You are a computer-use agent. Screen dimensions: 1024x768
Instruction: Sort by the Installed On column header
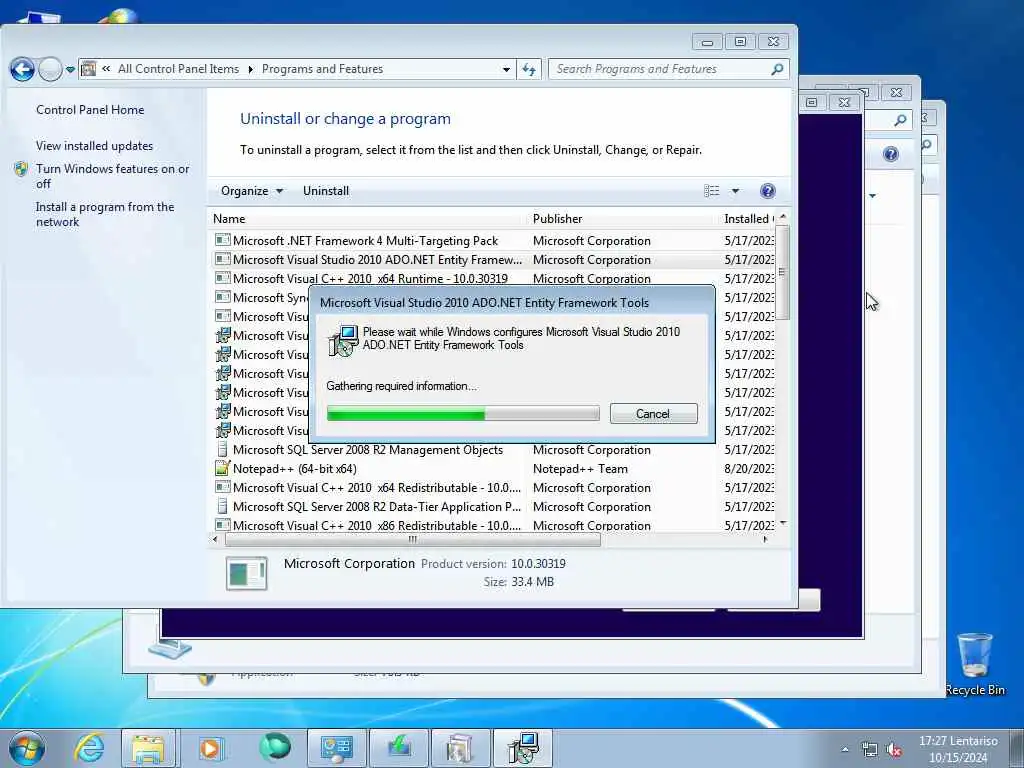point(748,219)
